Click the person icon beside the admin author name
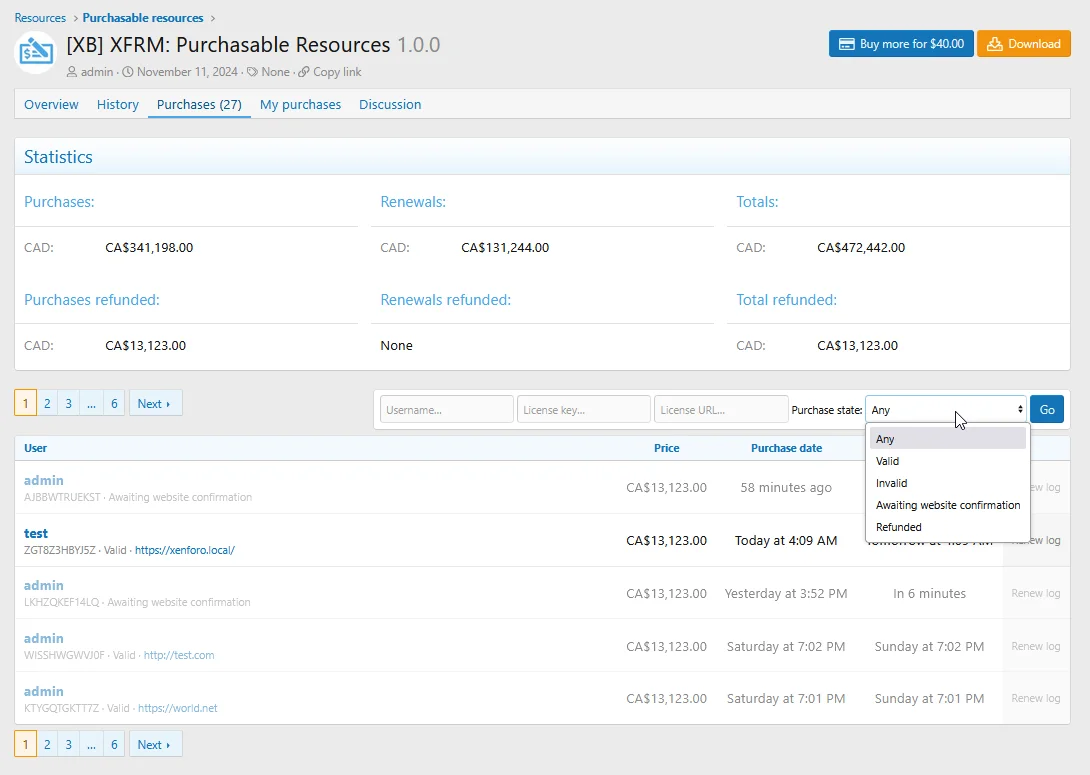1090x775 pixels. click(73, 71)
